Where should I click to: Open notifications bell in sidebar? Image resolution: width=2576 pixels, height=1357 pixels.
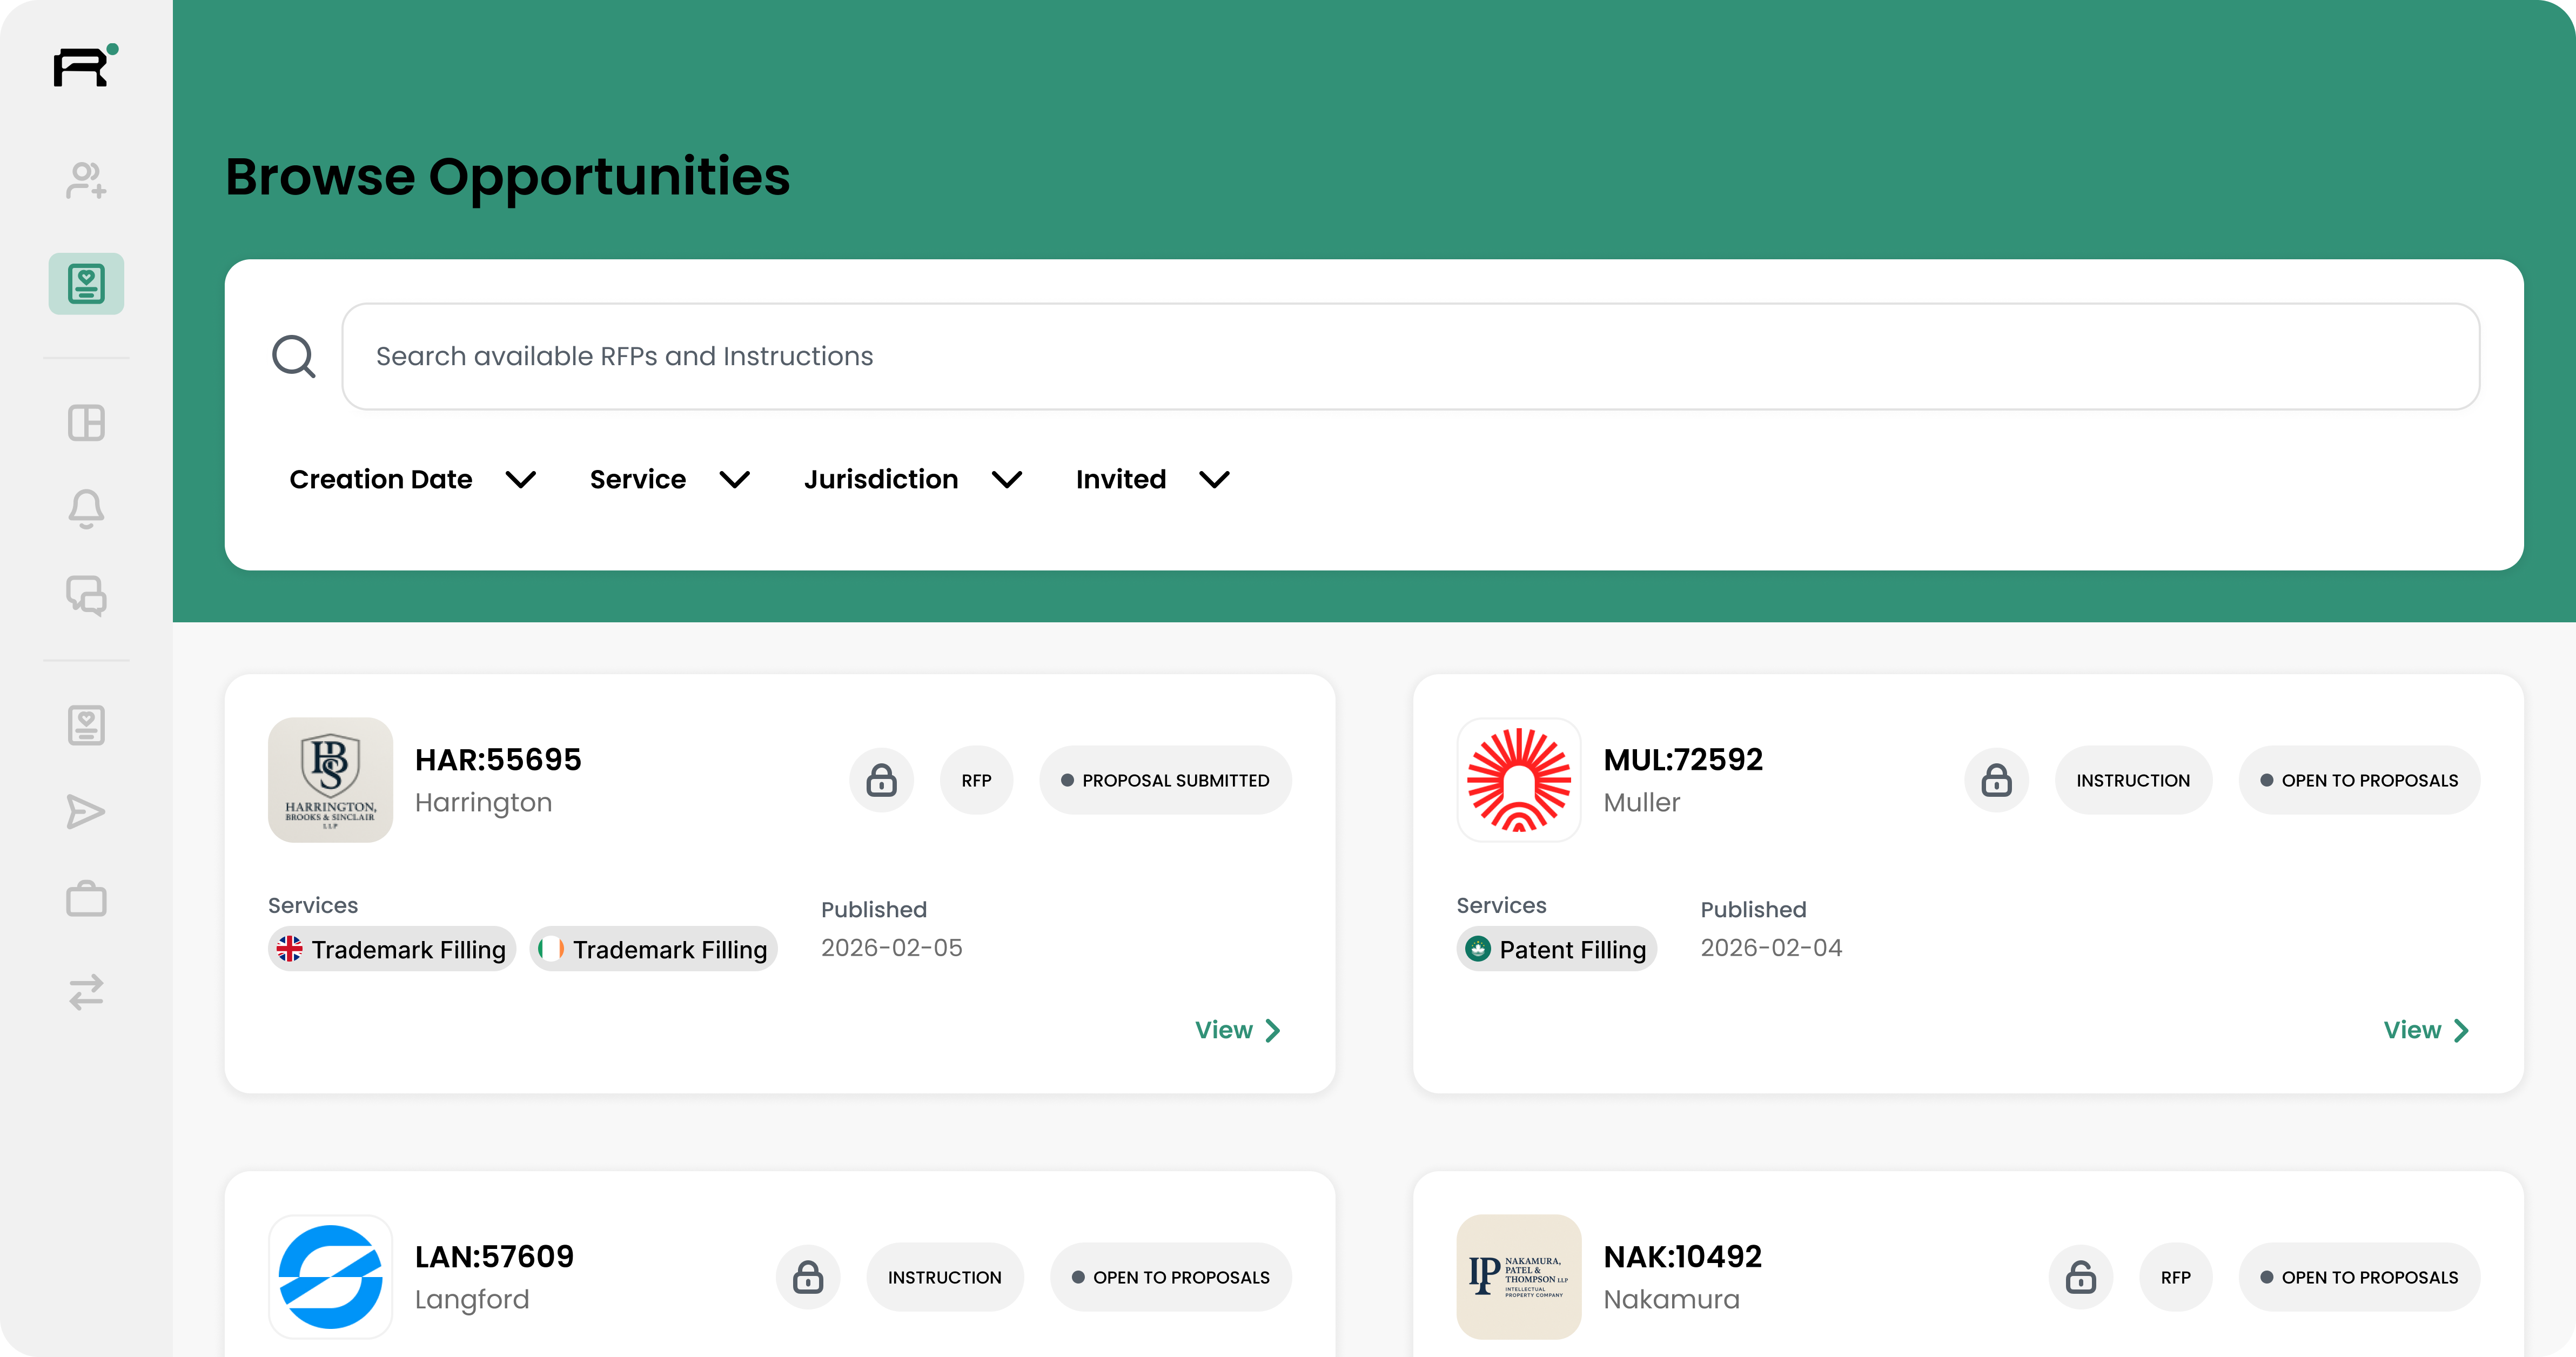coord(86,509)
